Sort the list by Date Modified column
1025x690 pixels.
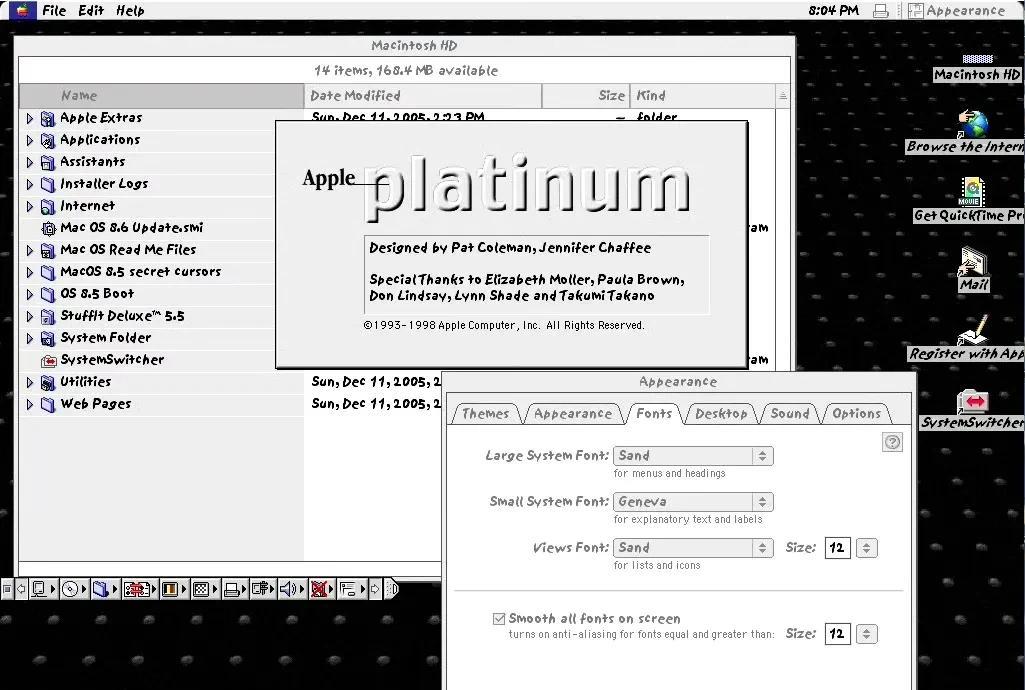tap(423, 96)
